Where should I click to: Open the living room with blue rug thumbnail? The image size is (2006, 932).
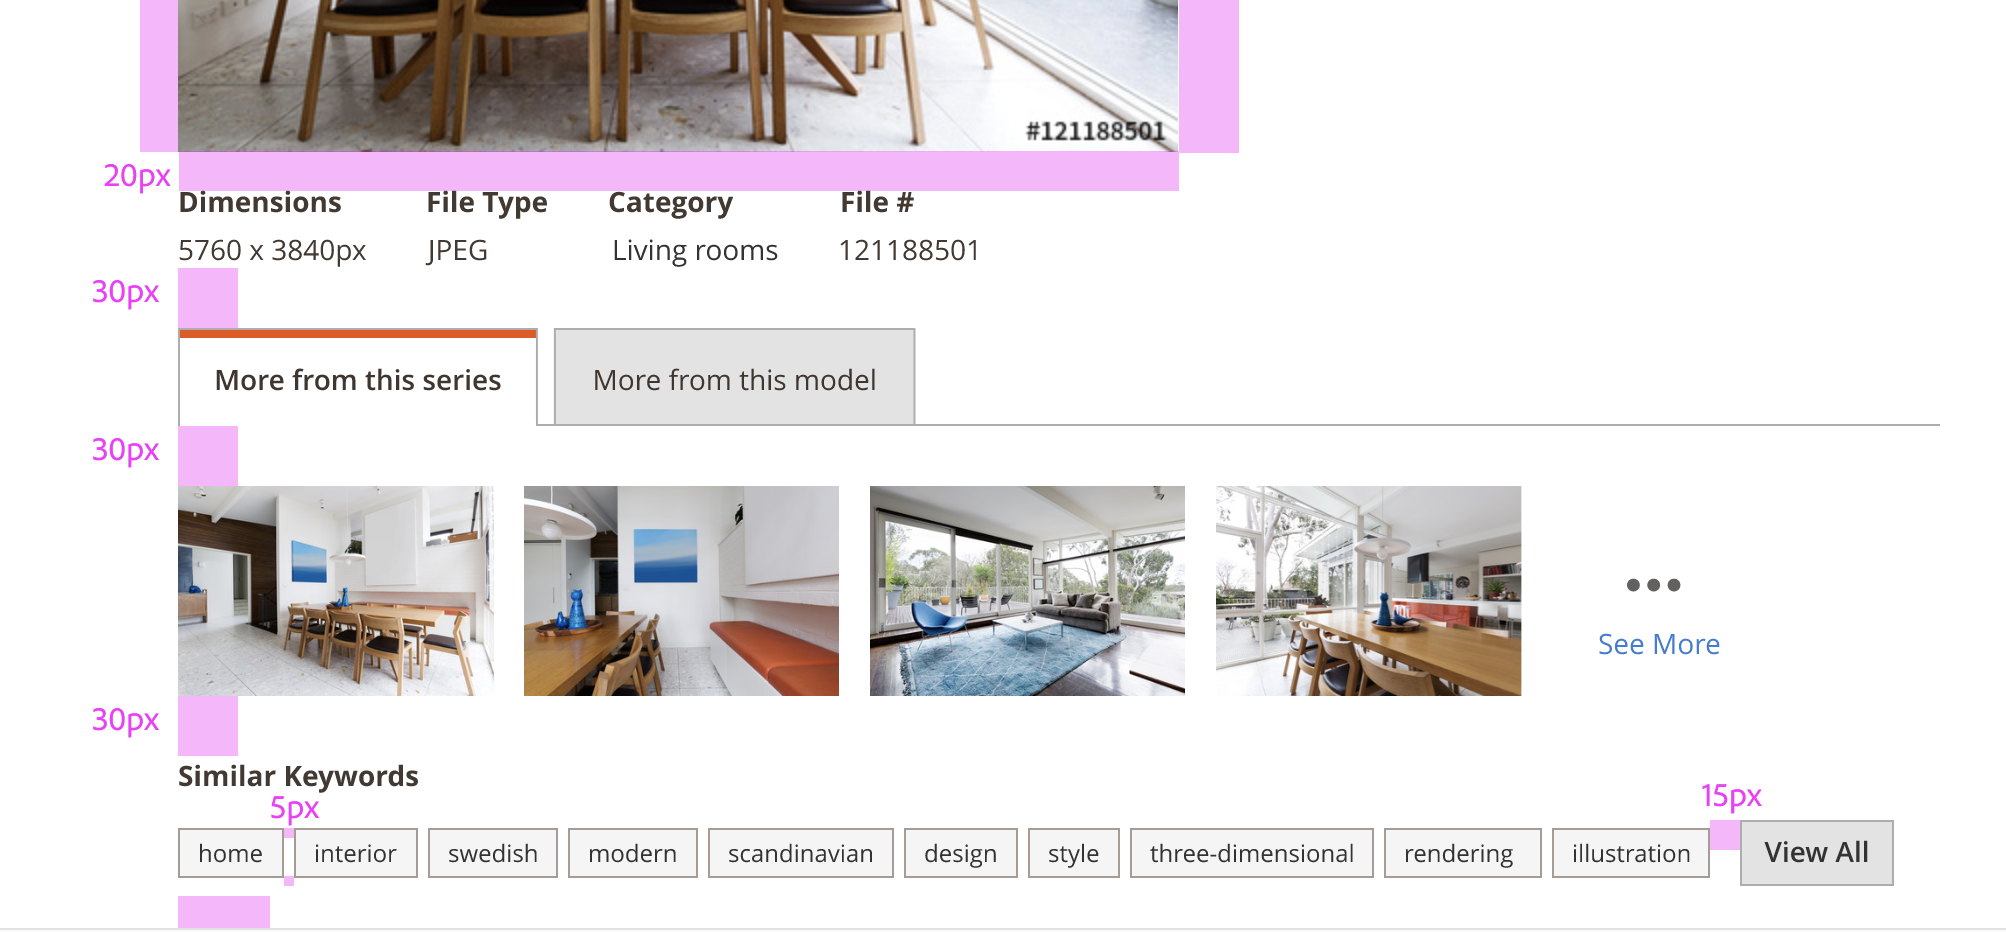coord(1027,591)
